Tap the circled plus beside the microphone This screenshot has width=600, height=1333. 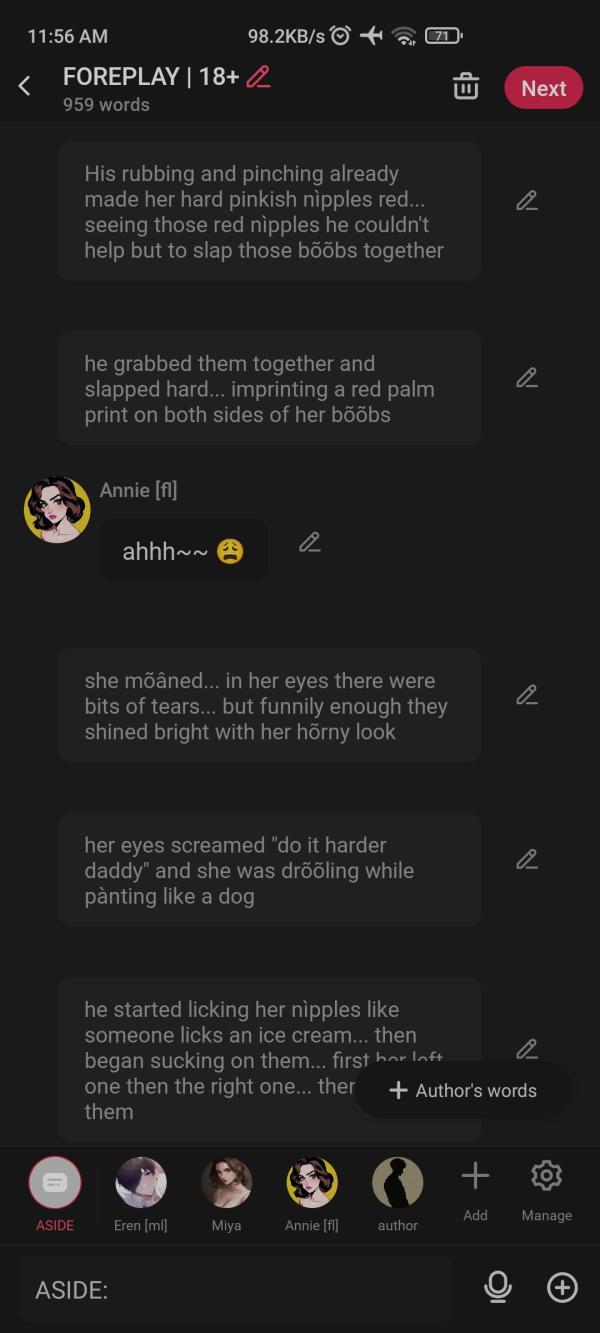[x=562, y=1288]
